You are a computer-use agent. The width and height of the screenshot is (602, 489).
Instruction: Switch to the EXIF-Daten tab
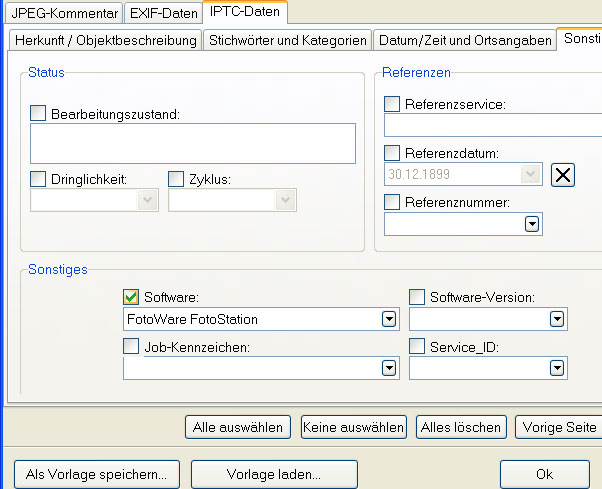pyautogui.click(x=164, y=12)
